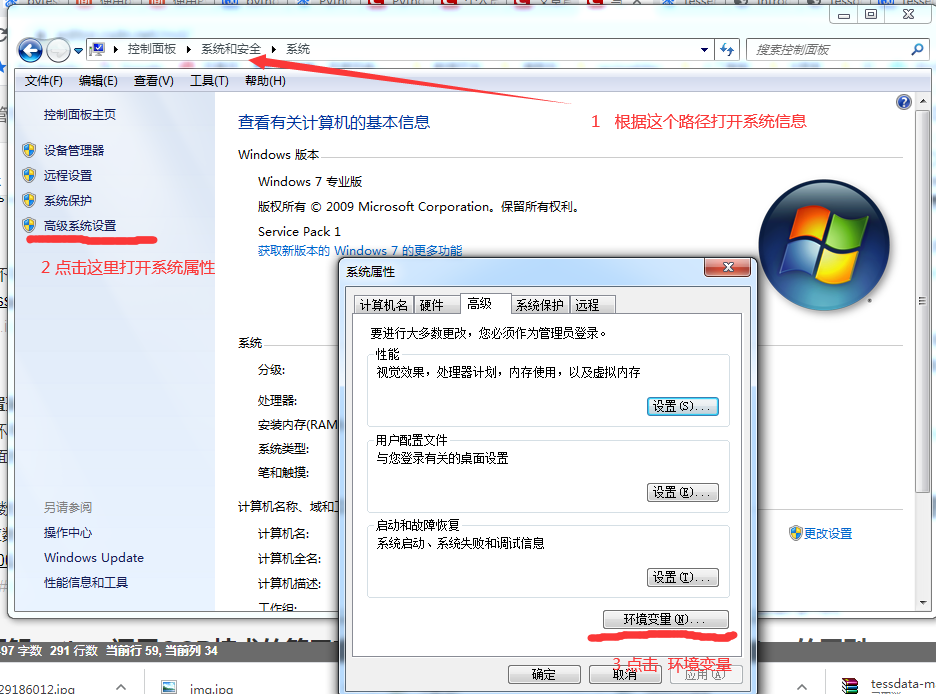Open 设备管理器 from the sidebar
Image resolution: width=936 pixels, height=694 pixels.
point(74,150)
